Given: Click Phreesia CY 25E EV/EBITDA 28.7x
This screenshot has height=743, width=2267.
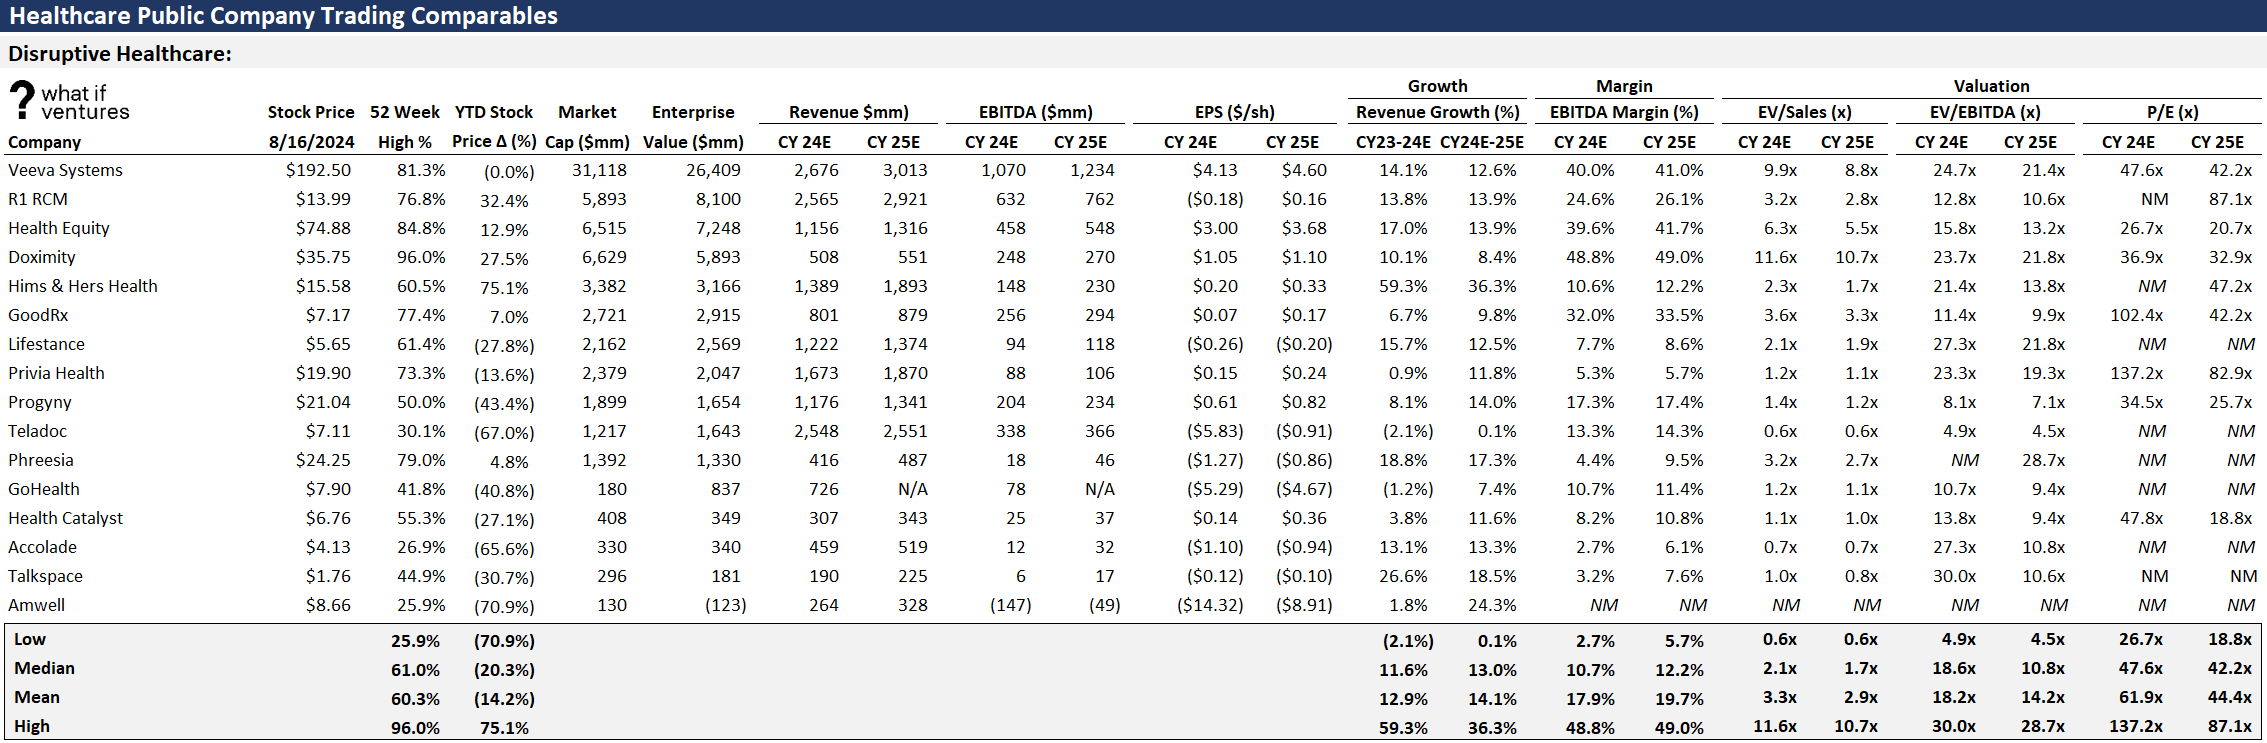Looking at the screenshot, I should tap(2044, 460).
